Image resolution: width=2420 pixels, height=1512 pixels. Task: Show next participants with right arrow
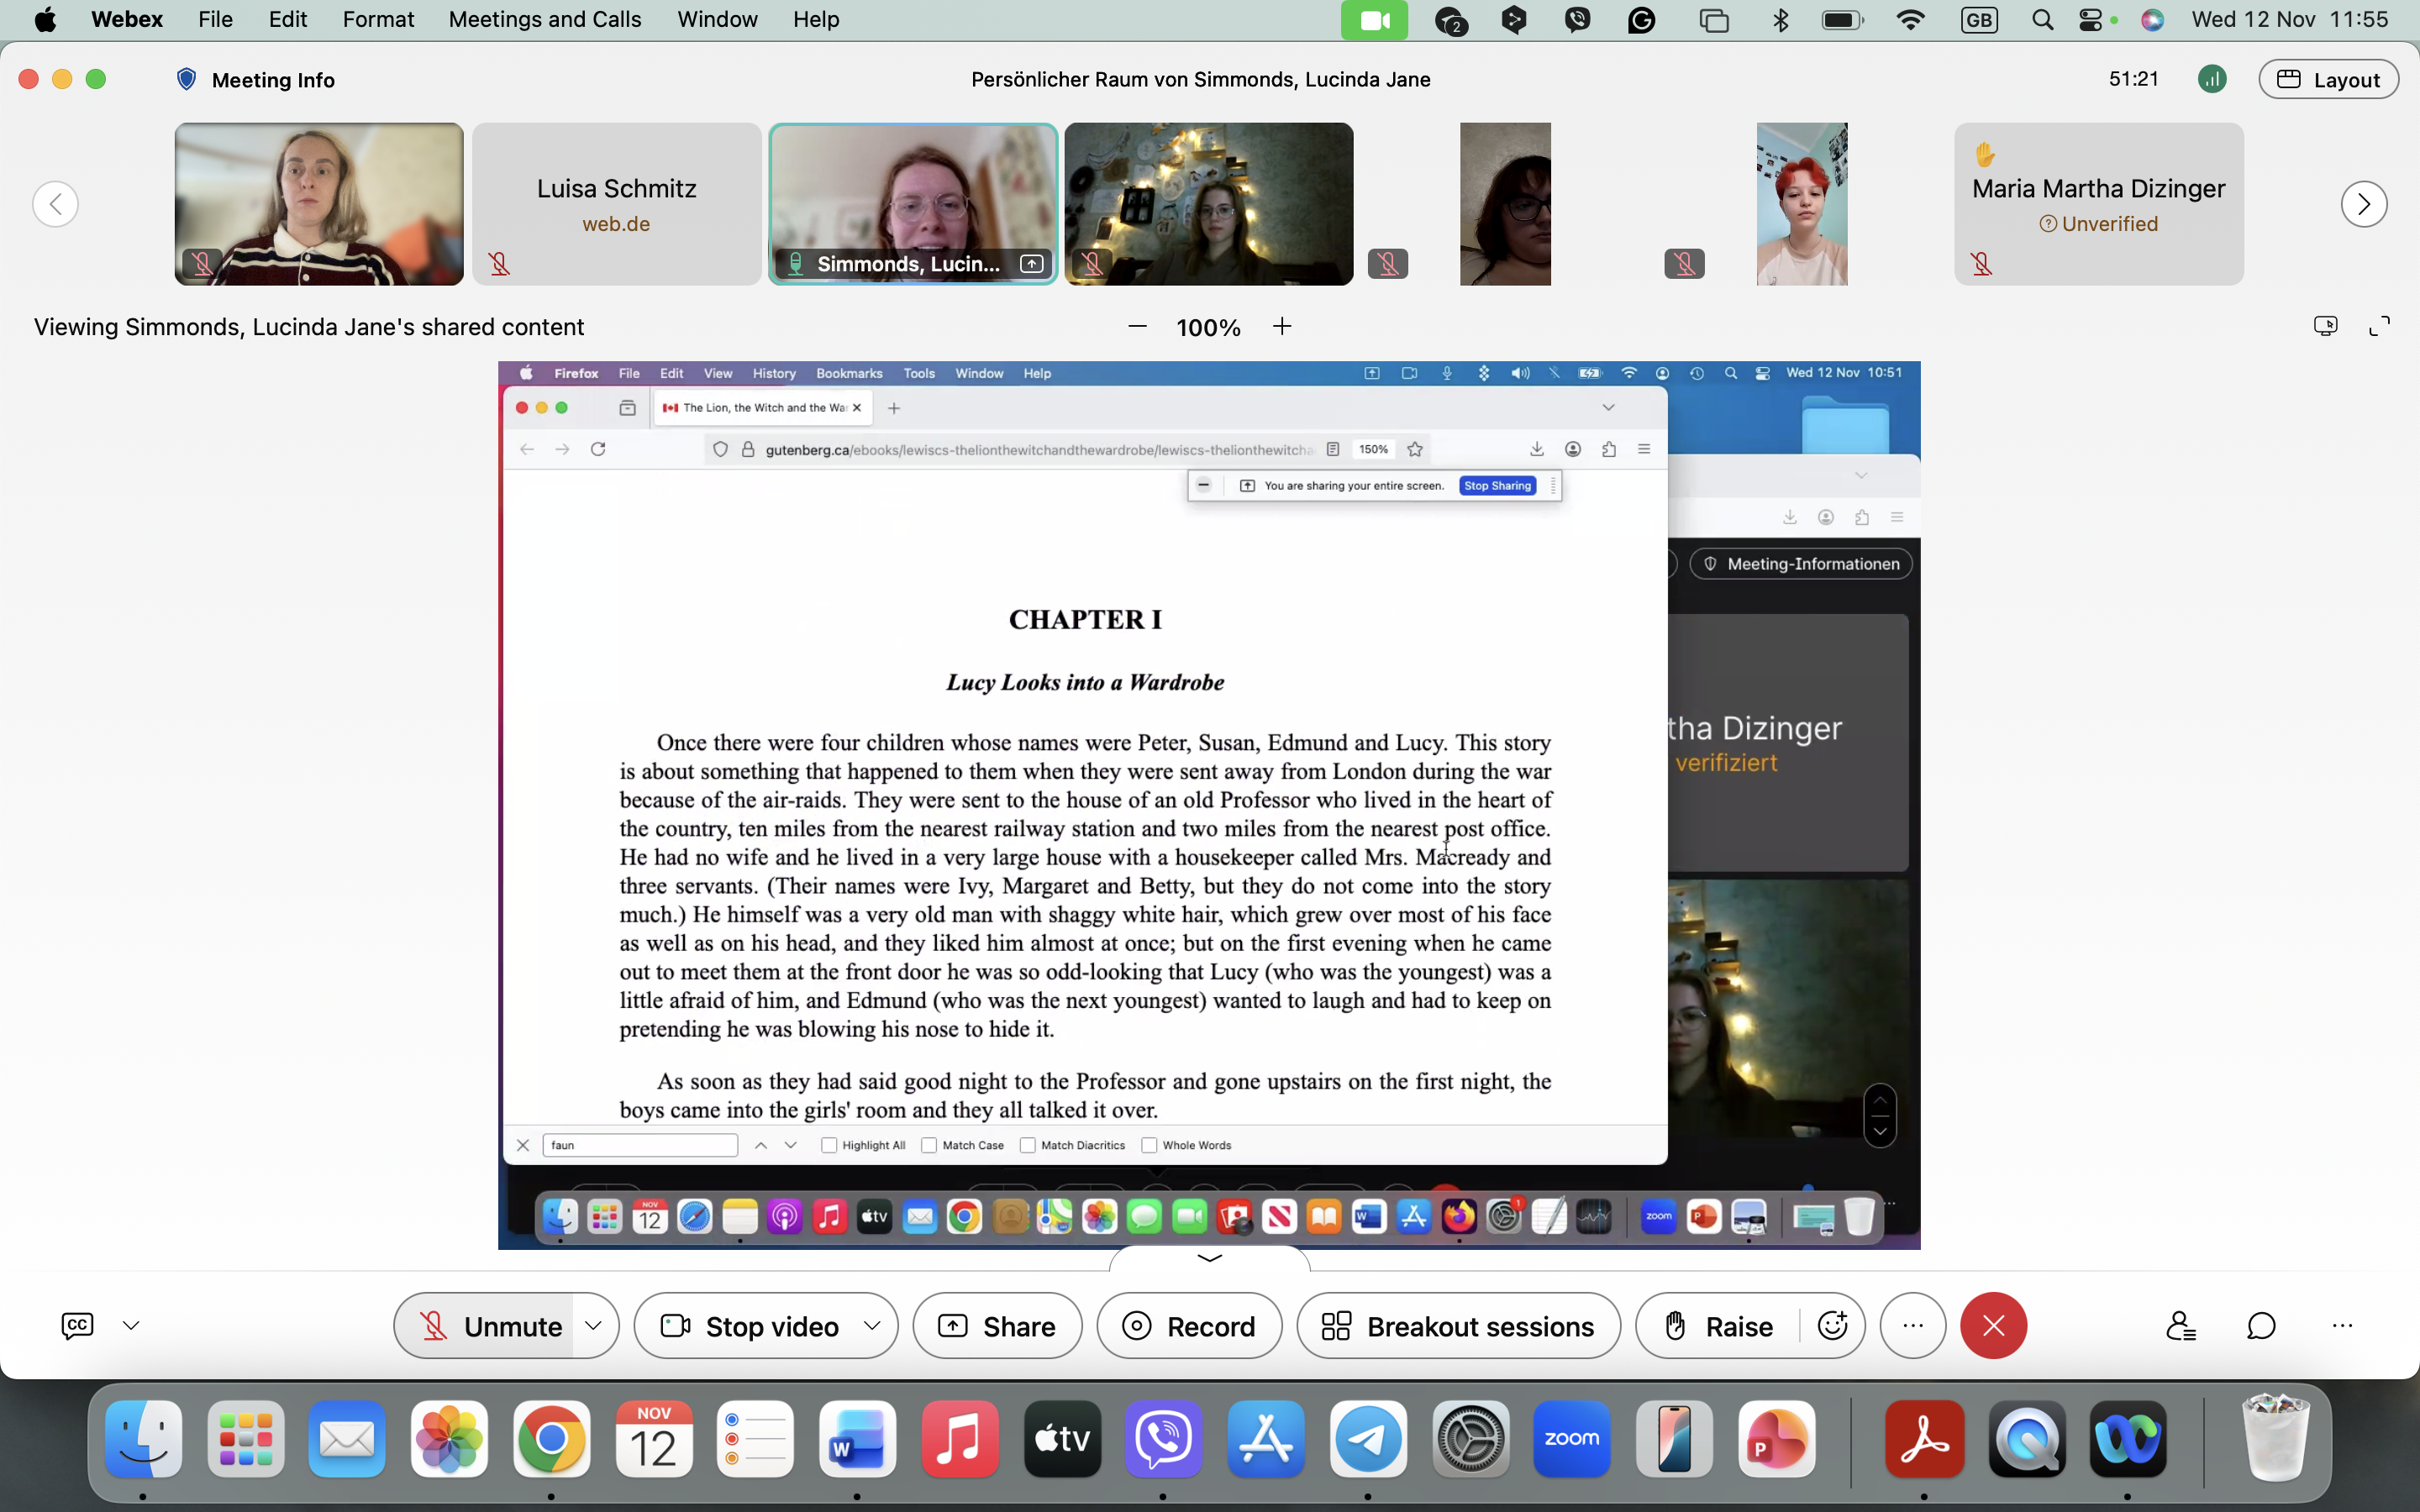click(2364, 204)
